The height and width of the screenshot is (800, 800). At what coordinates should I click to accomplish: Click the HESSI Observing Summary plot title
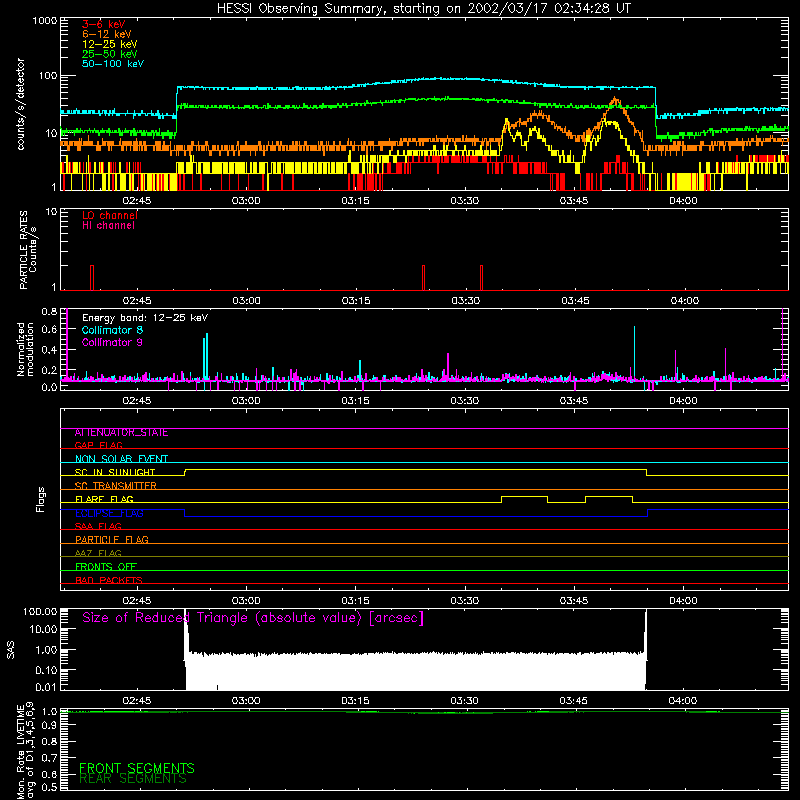tap(423, 9)
